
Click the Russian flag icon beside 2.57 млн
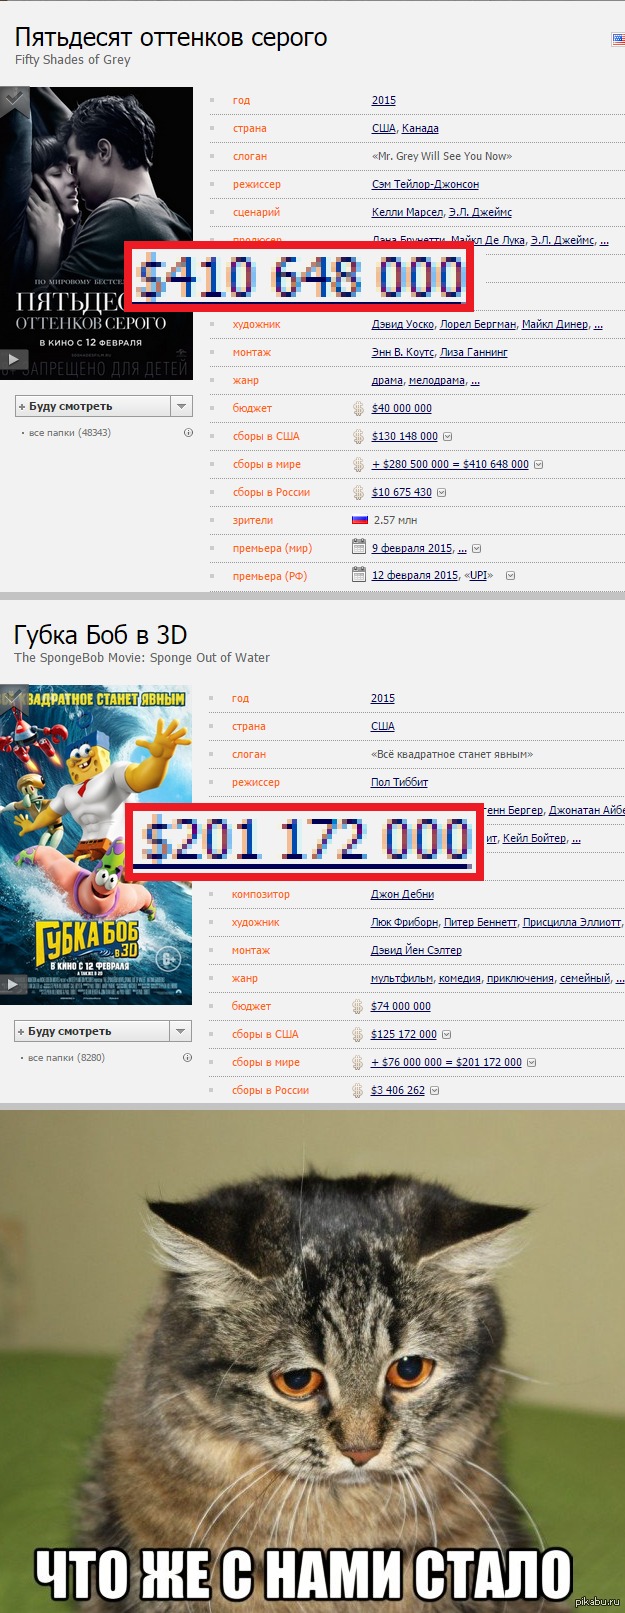(359, 520)
